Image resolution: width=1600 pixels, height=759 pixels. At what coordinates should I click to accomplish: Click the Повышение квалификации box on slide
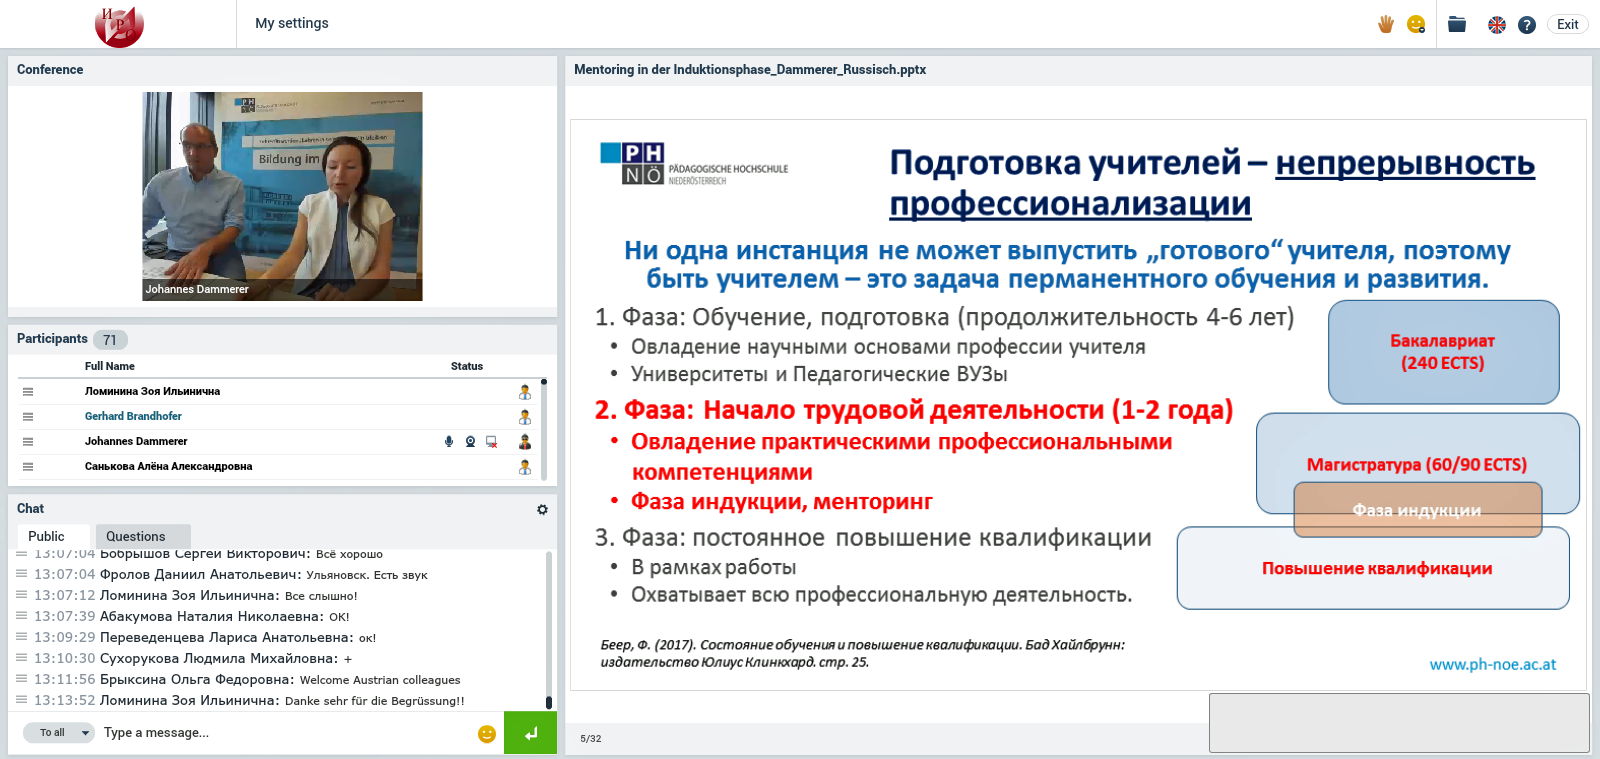[x=1374, y=569]
